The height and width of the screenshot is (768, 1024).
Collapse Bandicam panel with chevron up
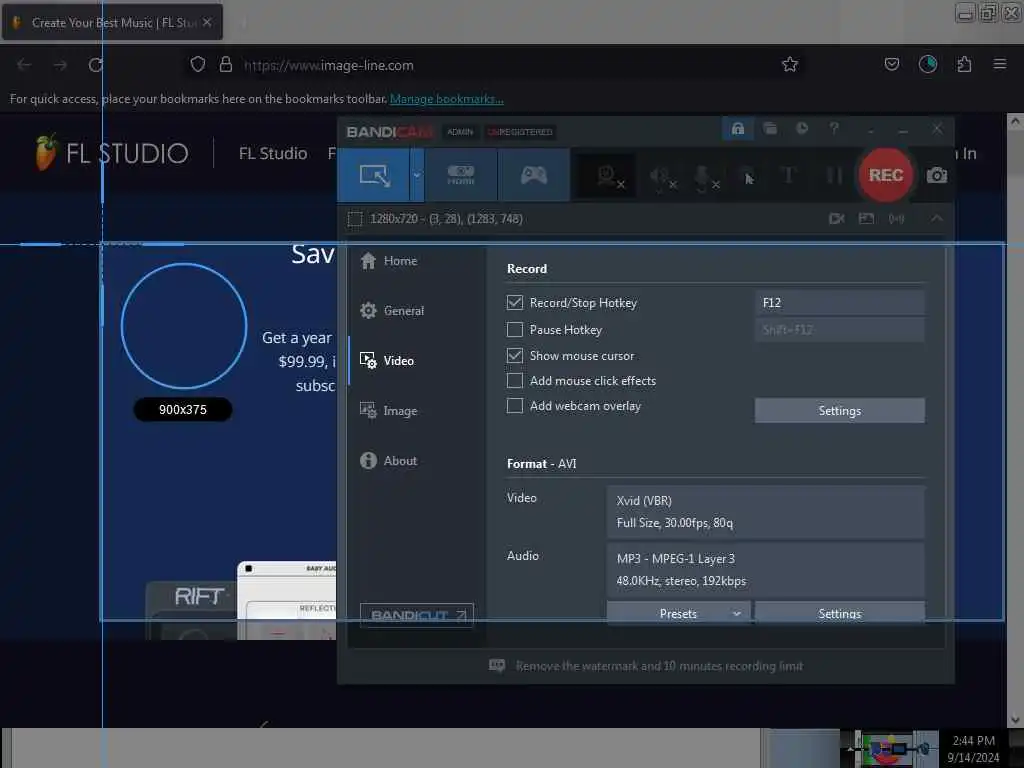tap(936, 218)
